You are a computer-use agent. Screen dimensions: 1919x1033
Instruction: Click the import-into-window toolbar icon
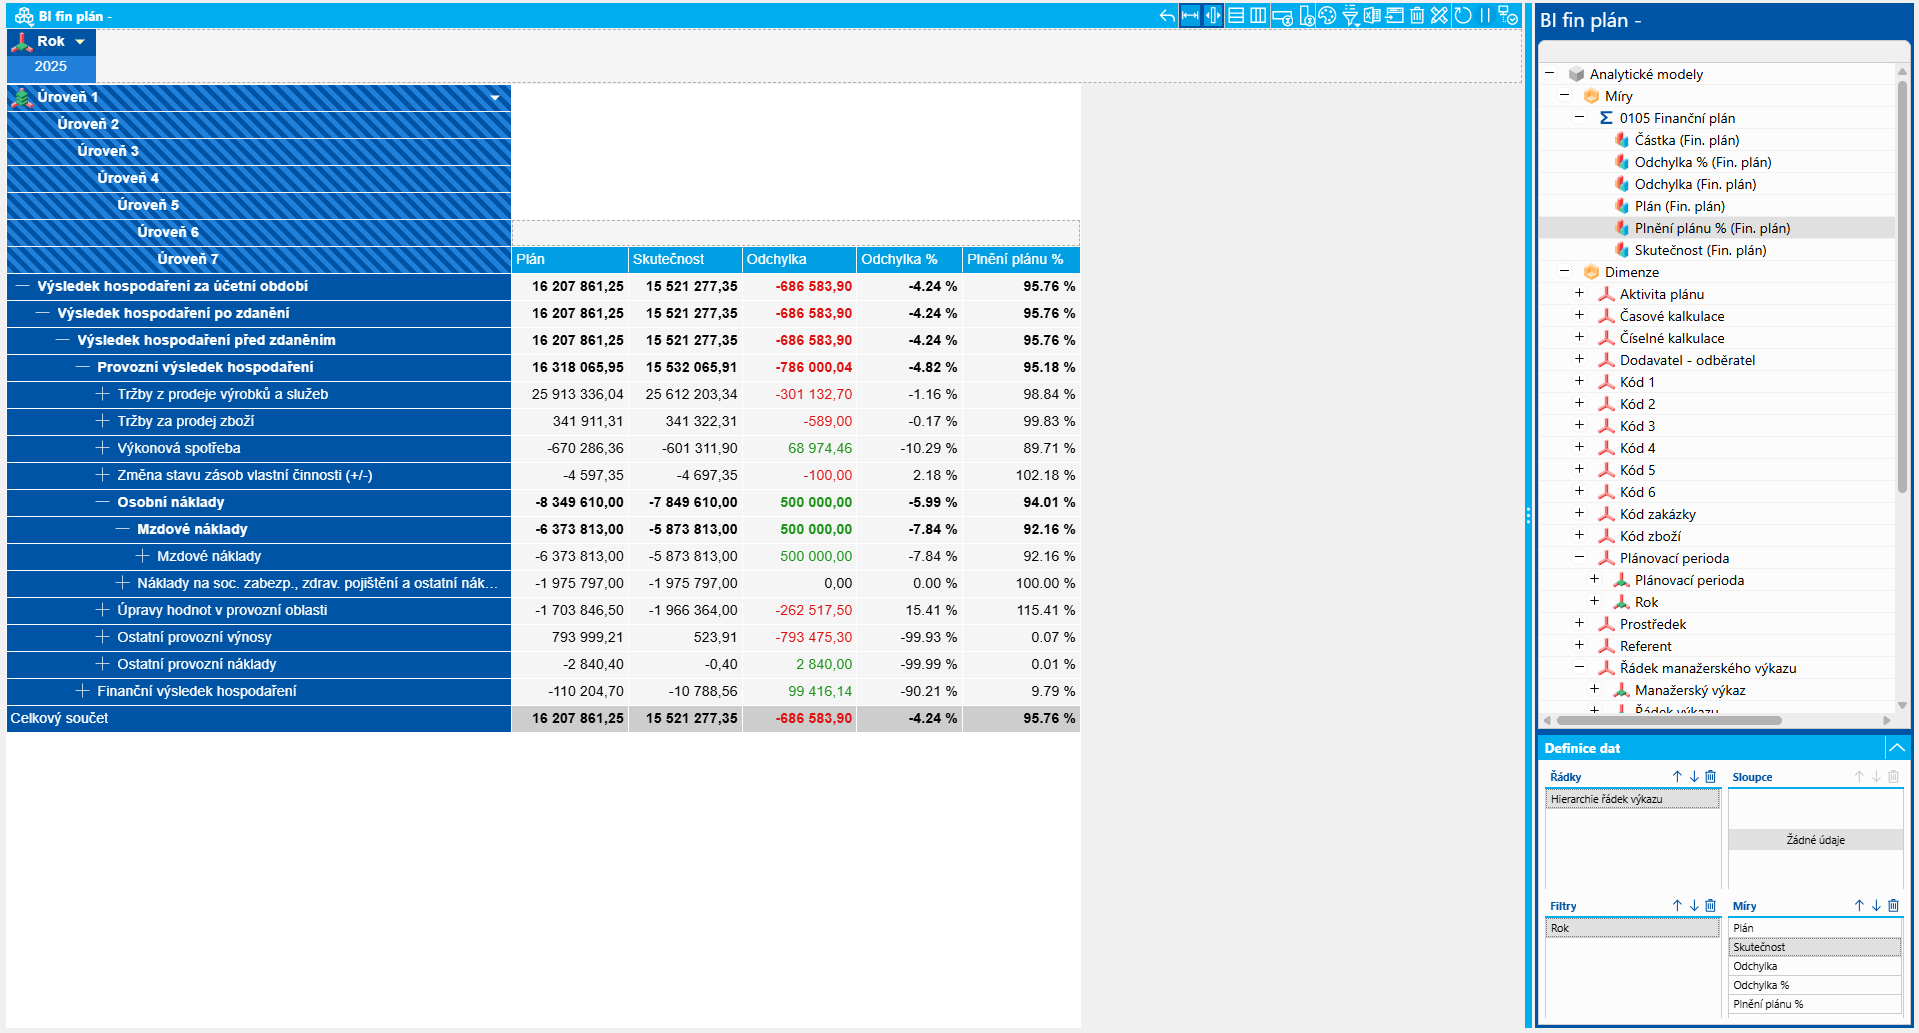point(1395,16)
